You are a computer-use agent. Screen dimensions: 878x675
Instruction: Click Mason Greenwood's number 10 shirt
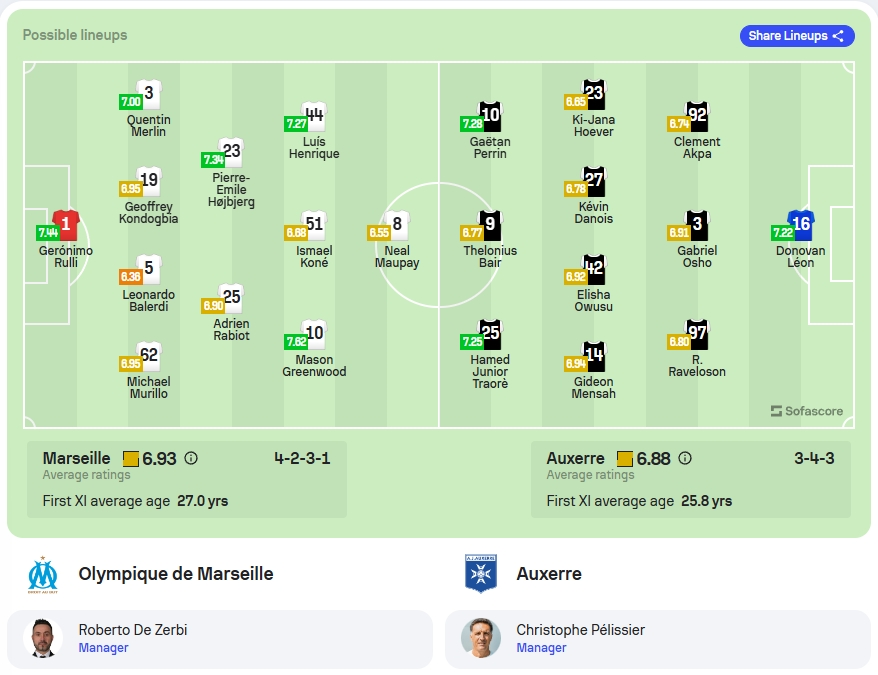click(314, 334)
